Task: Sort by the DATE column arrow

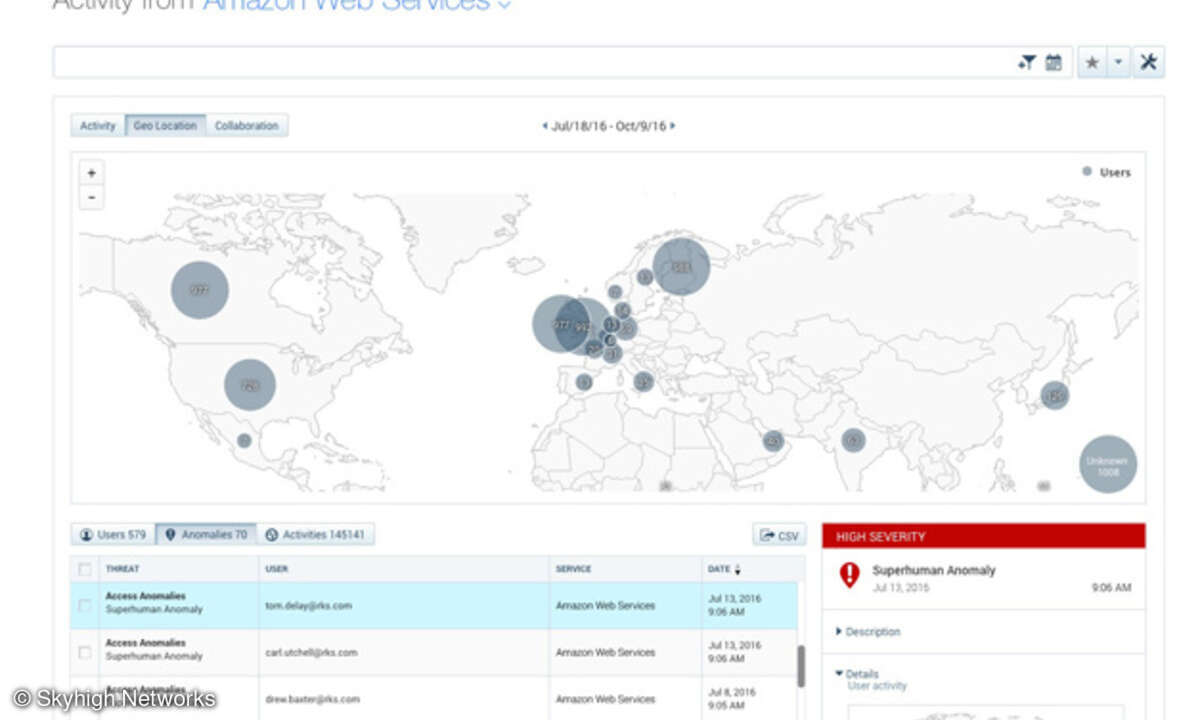Action: [738, 570]
